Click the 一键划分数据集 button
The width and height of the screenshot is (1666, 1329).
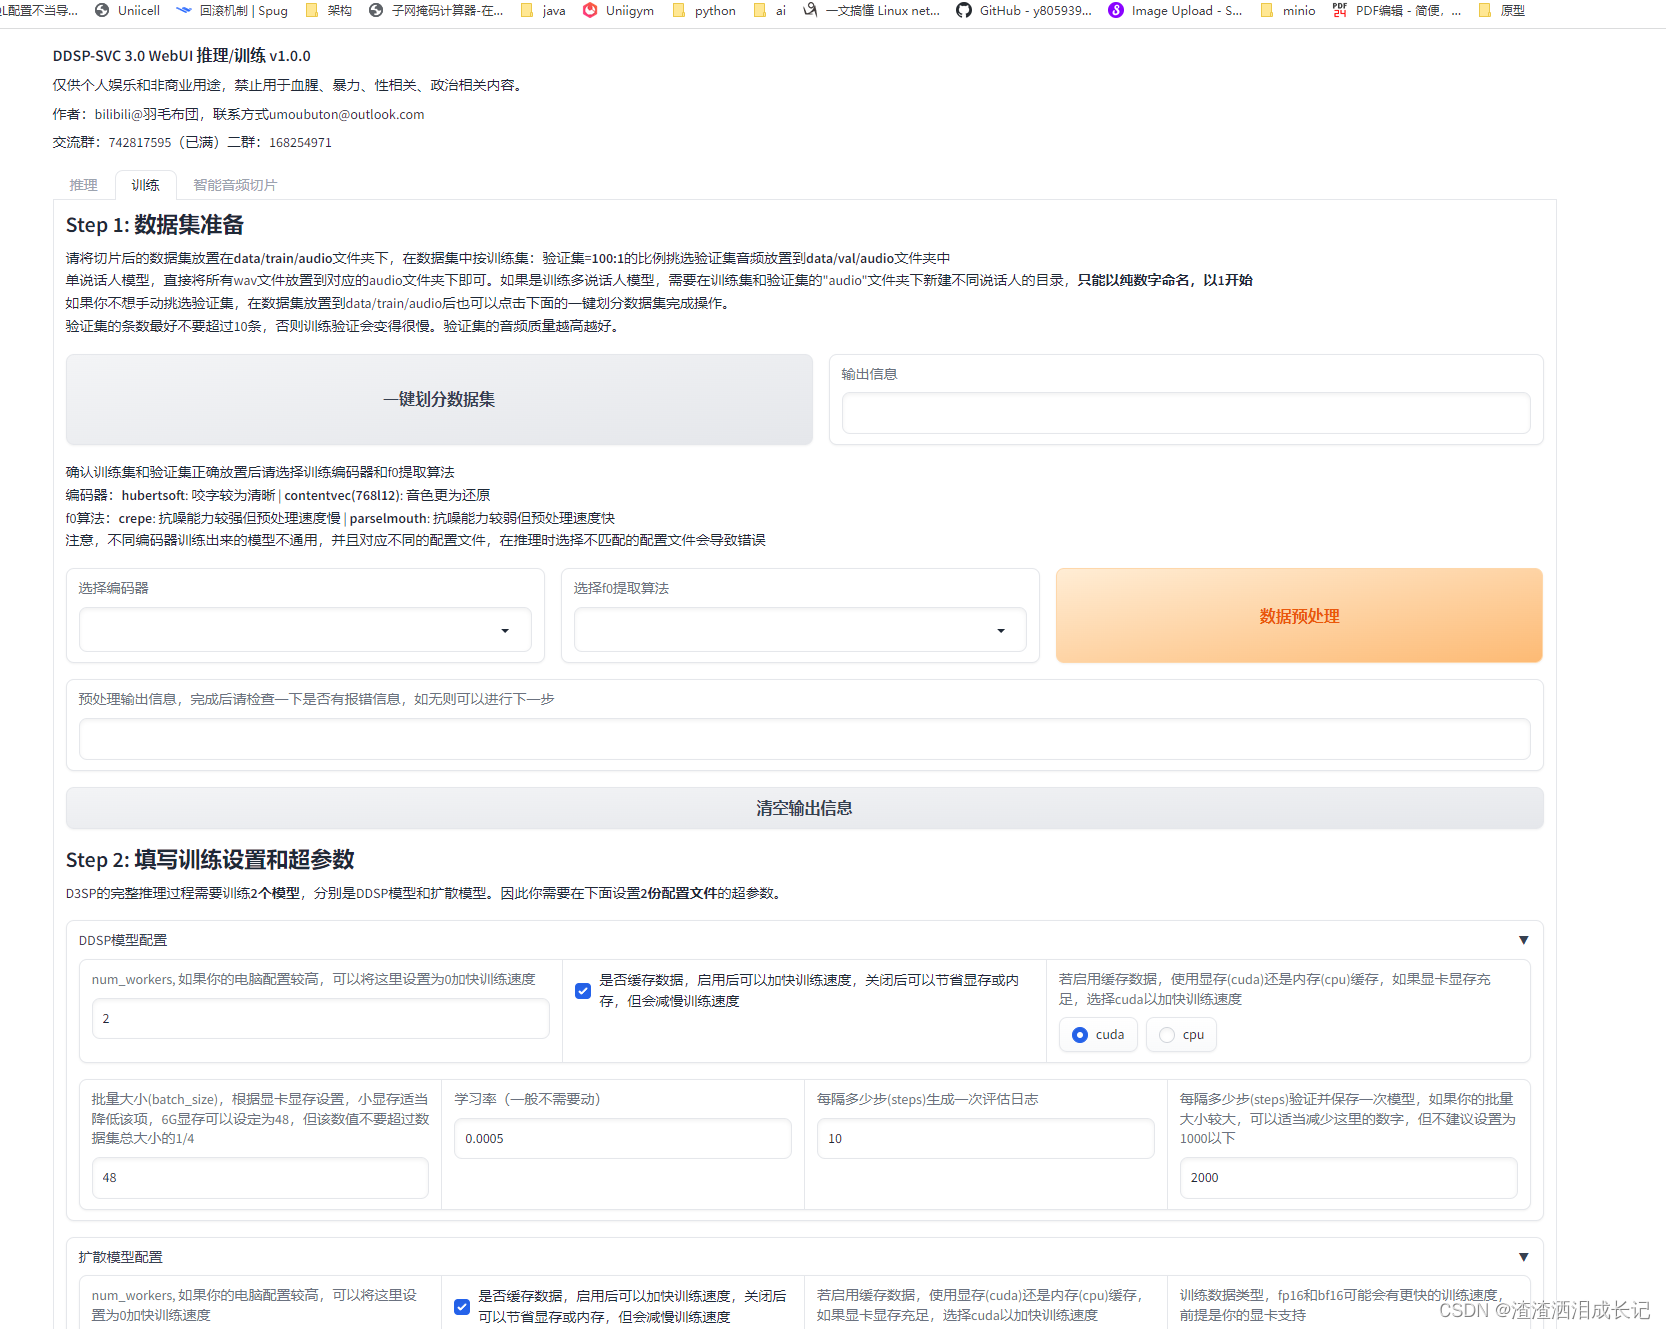439,399
